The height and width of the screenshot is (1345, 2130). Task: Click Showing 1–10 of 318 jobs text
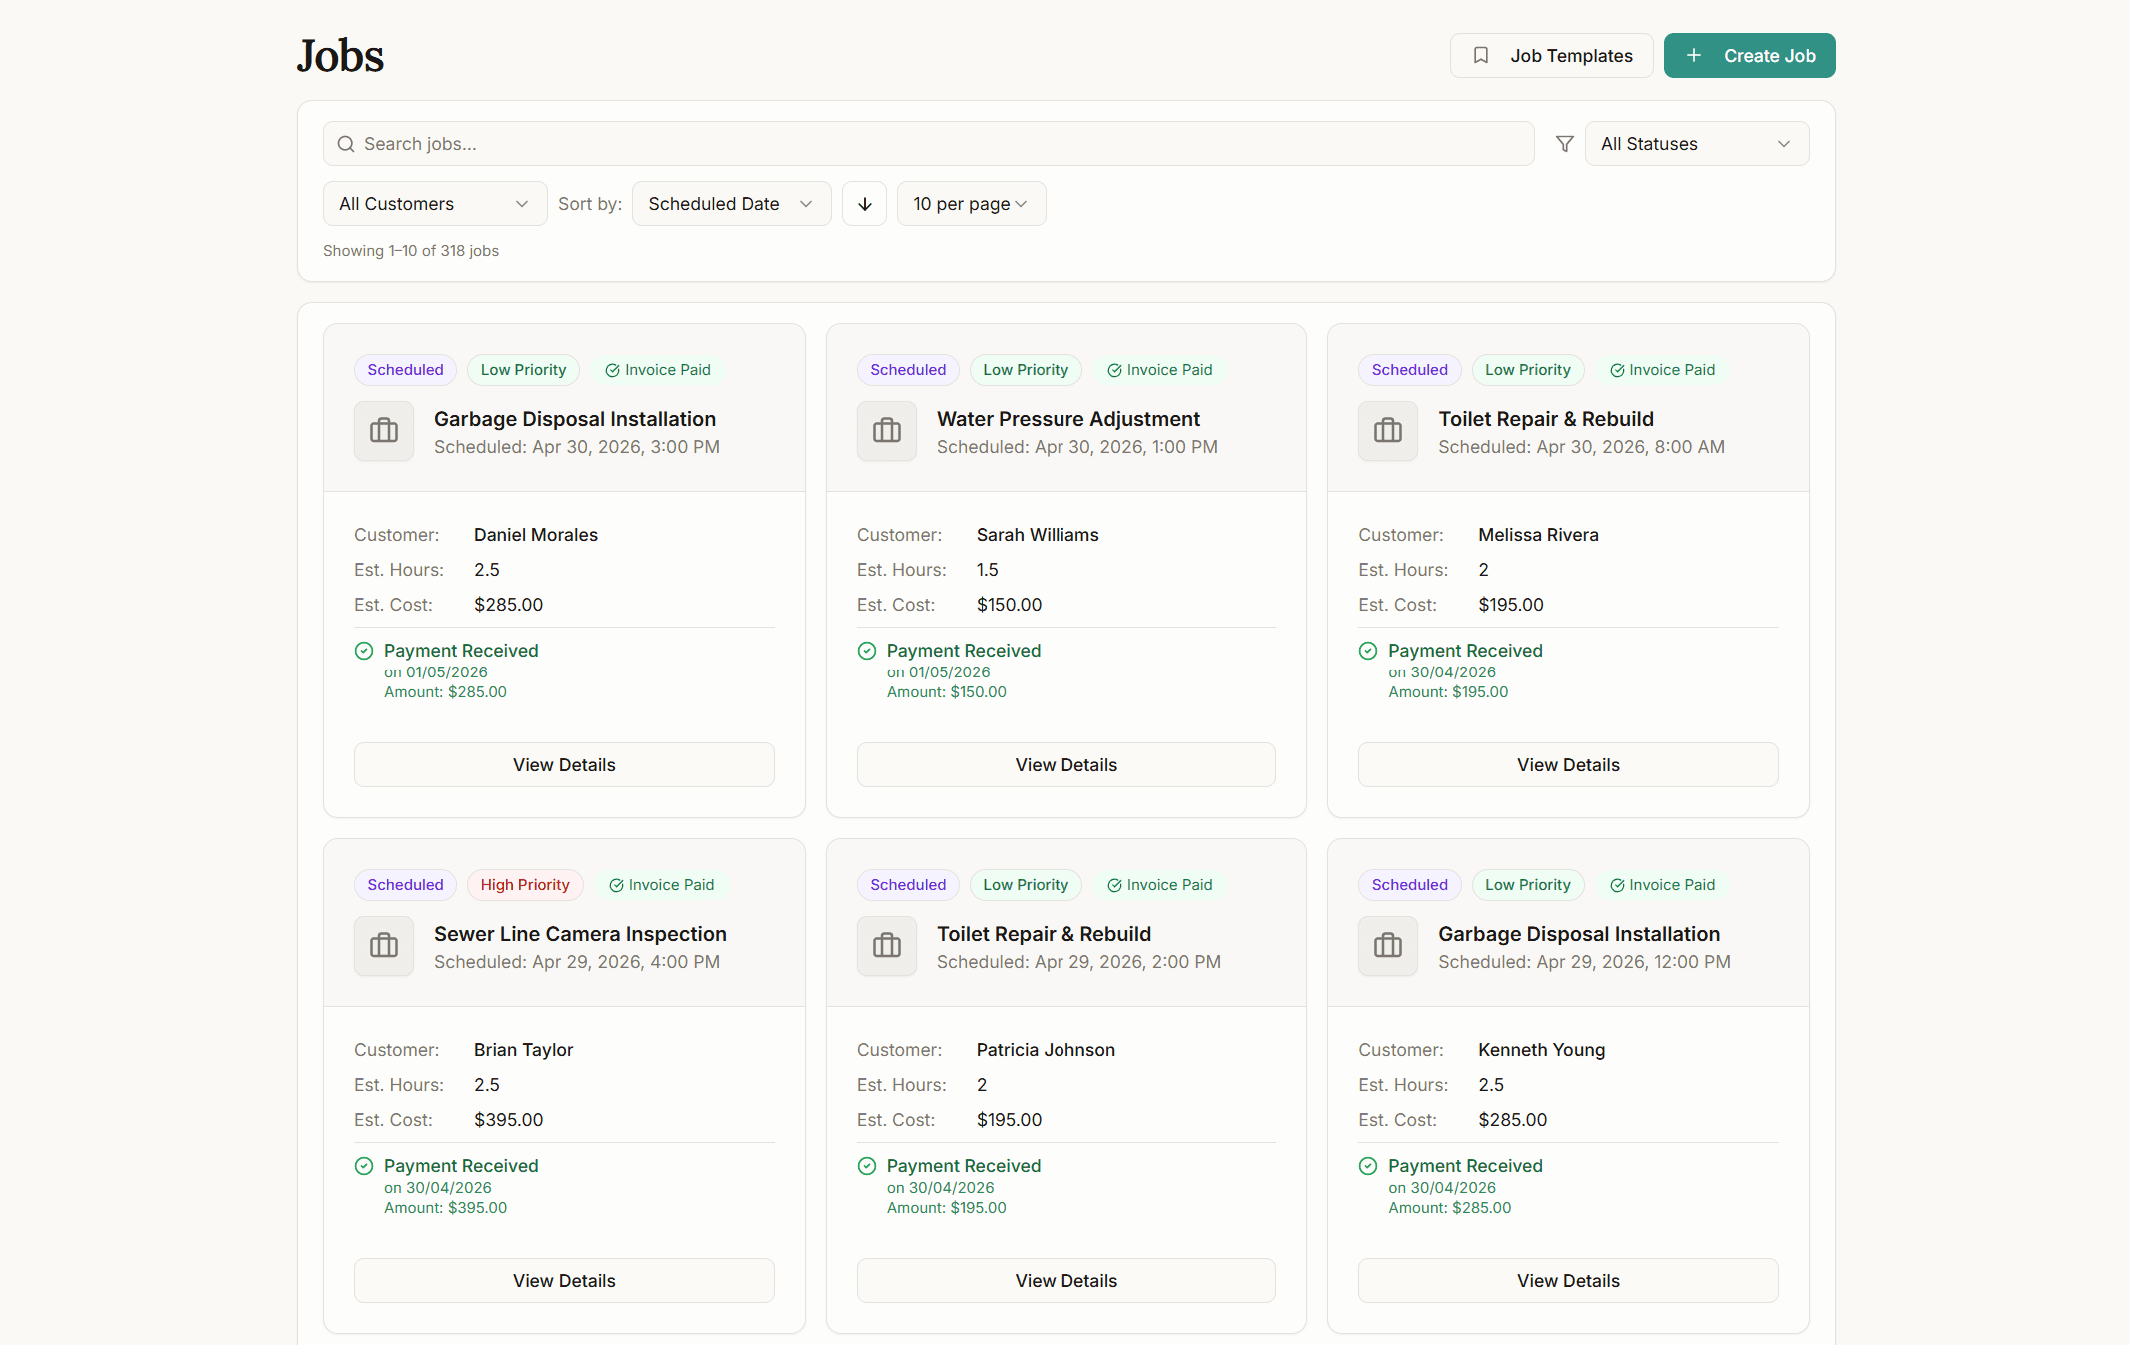411,251
